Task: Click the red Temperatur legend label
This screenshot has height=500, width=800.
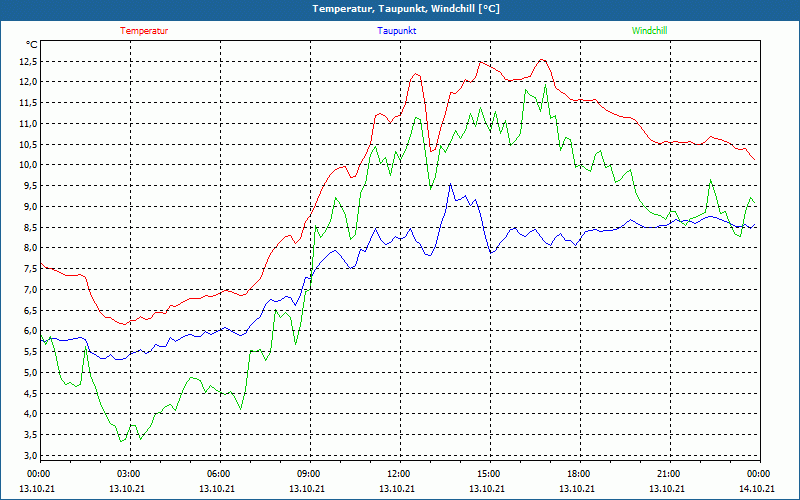Action: point(144,31)
